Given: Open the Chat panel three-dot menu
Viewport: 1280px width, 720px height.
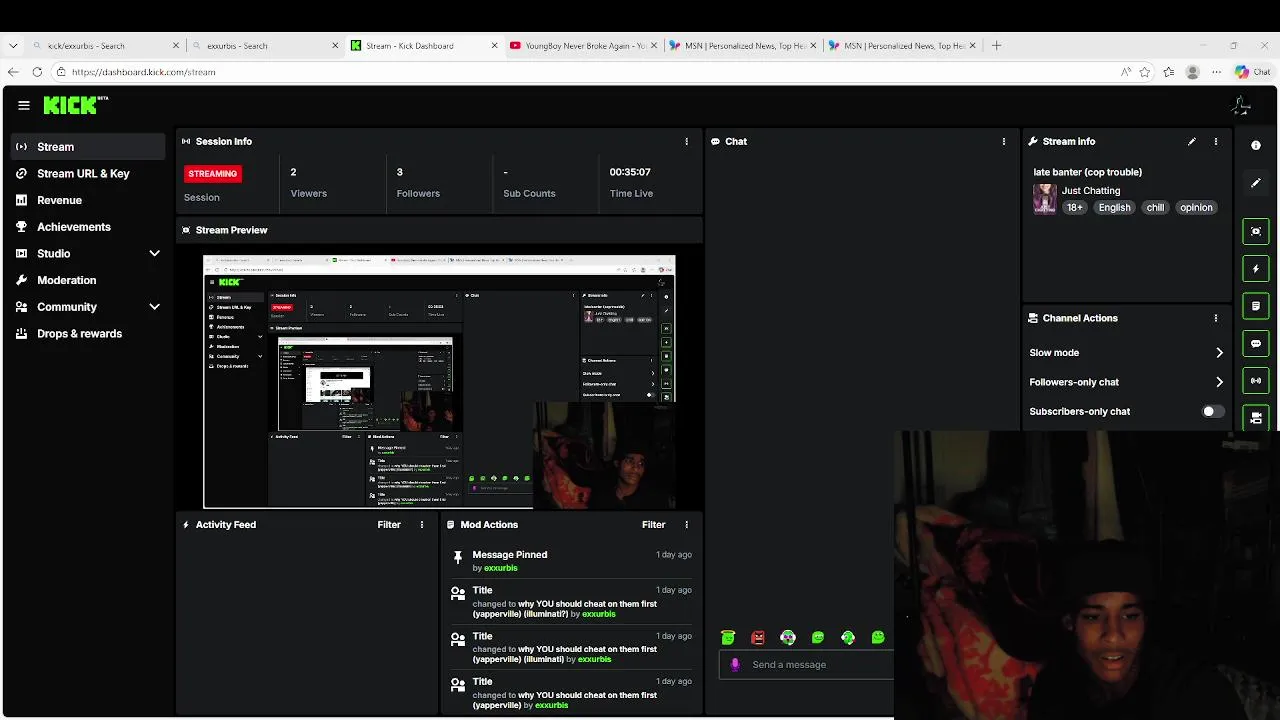Looking at the screenshot, I should pyautogui.click(x=1004, y=142).
